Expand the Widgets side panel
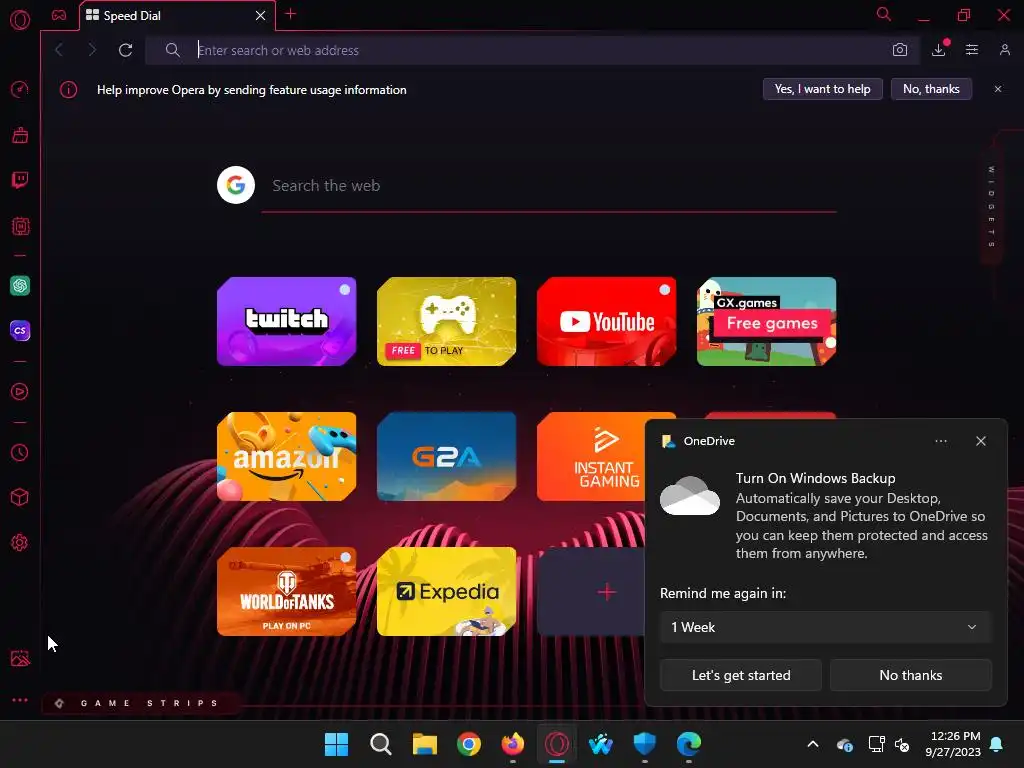 pos(991,206)
